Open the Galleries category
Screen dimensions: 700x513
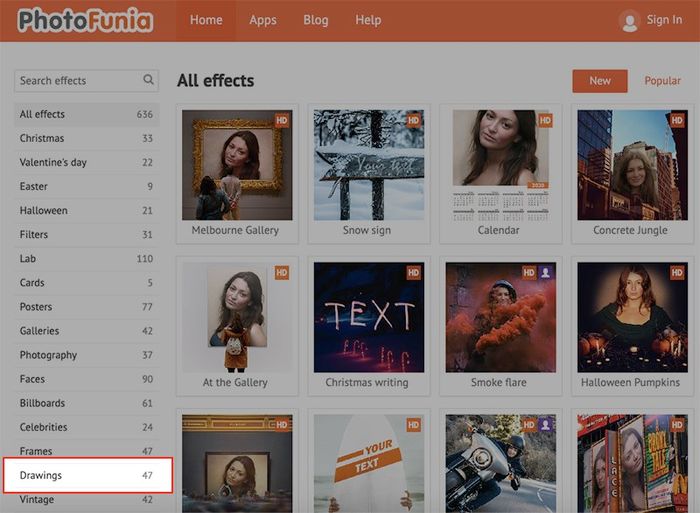[x=87, y=331]
